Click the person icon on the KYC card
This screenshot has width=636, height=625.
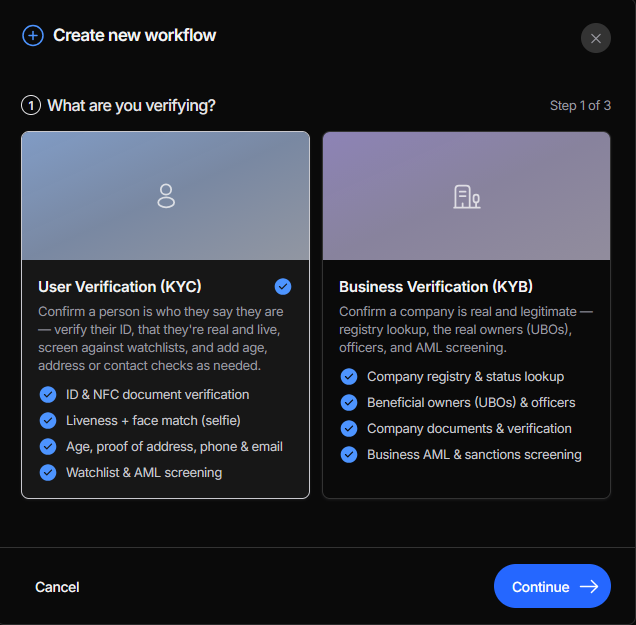[166, 196]
